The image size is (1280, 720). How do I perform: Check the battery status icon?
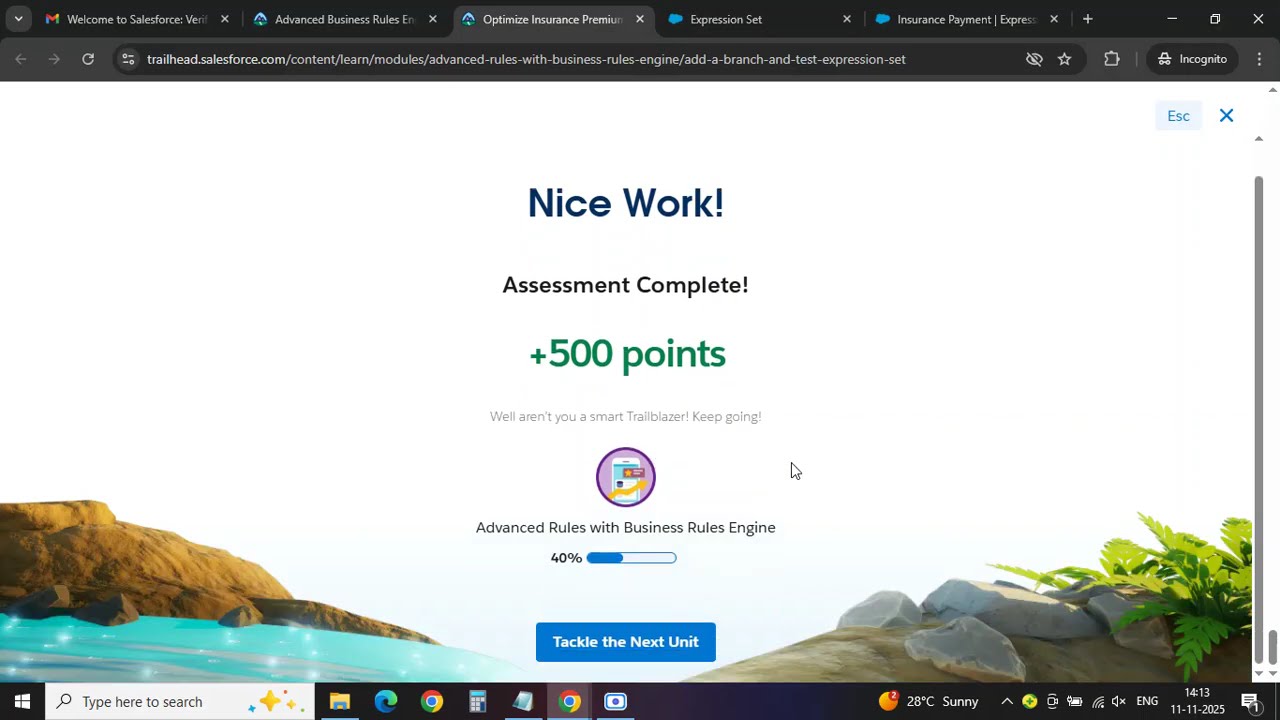[1074, 701]
